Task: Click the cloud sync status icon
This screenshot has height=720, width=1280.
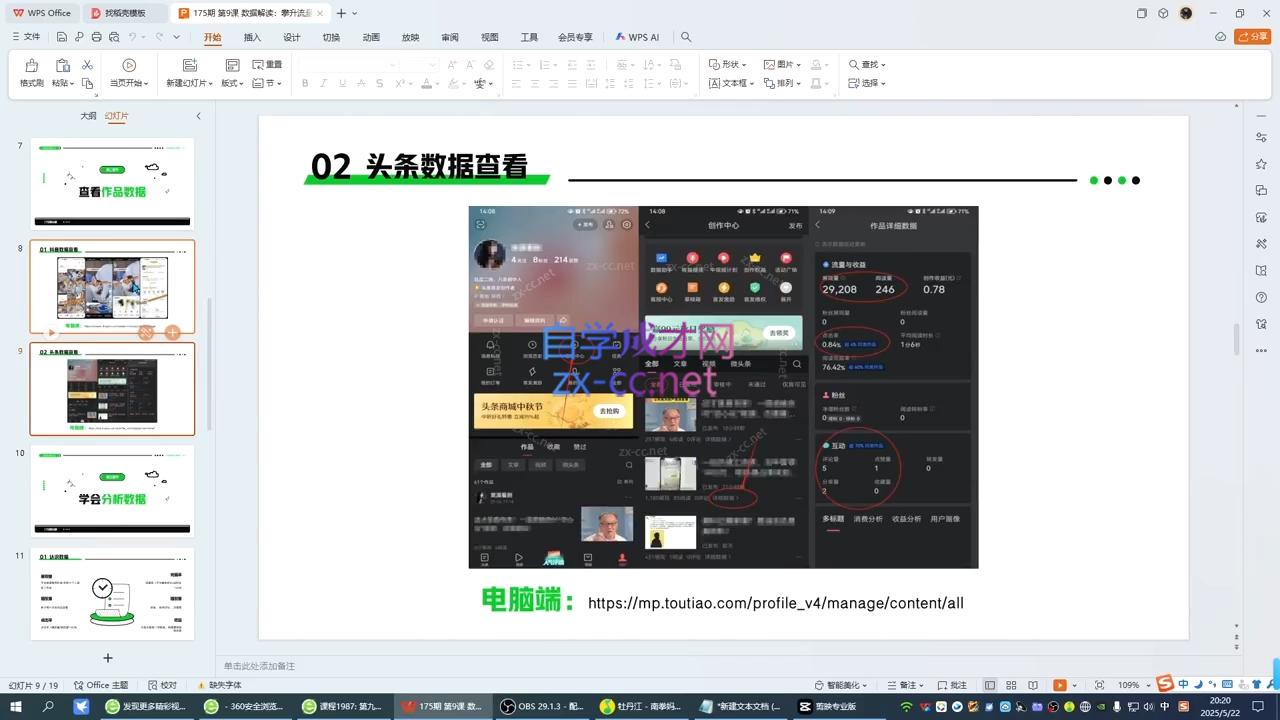Action: pos(1220,37)
